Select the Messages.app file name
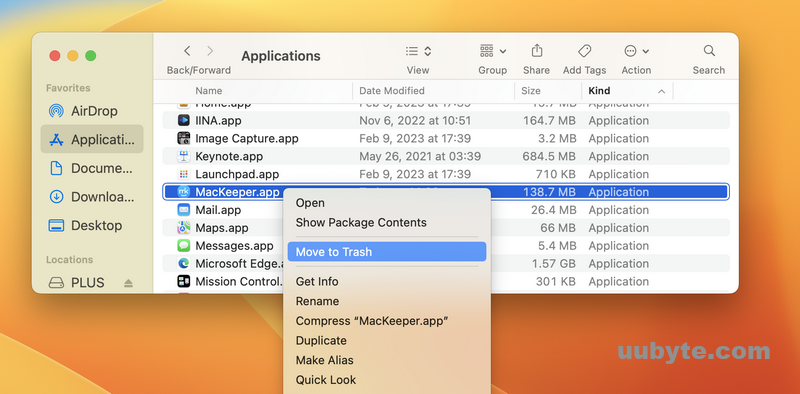Viewport: 800px width, 394px height. point(235,245)
